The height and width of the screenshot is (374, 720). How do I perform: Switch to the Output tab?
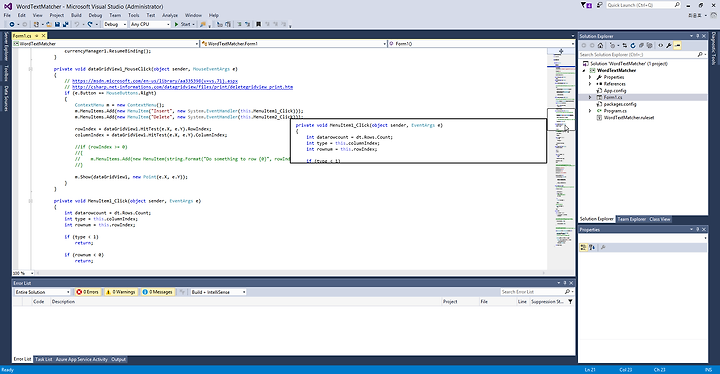pyautogui.click(x=118, y=359)
